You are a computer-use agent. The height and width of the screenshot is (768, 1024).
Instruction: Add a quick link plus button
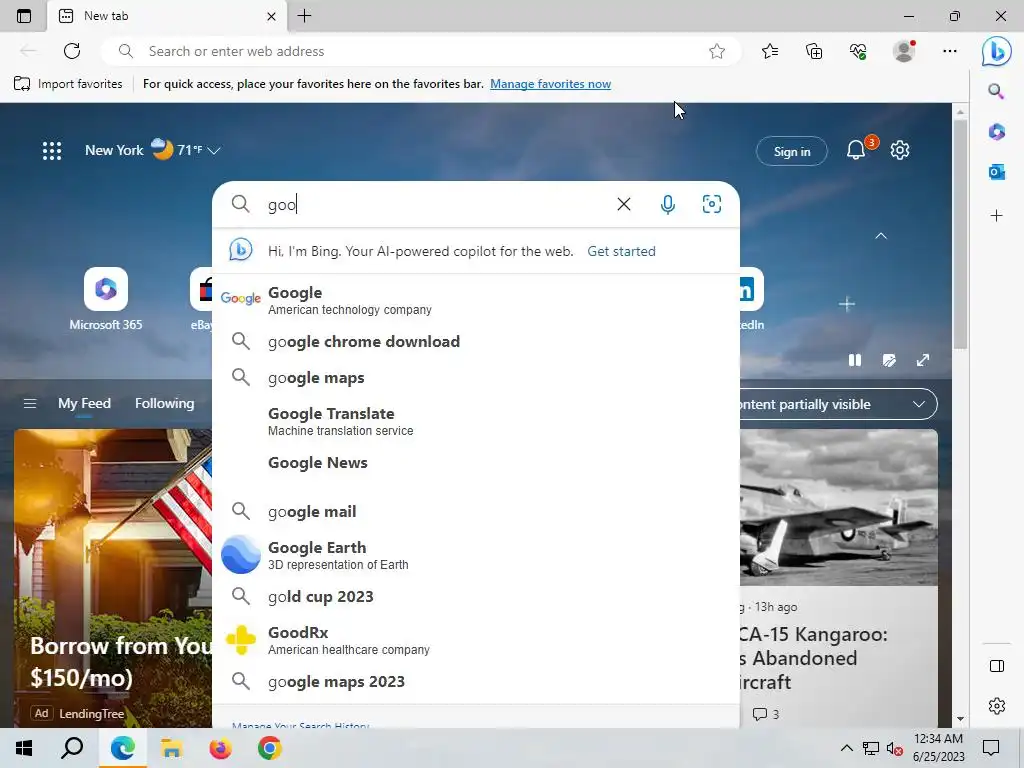846,304
